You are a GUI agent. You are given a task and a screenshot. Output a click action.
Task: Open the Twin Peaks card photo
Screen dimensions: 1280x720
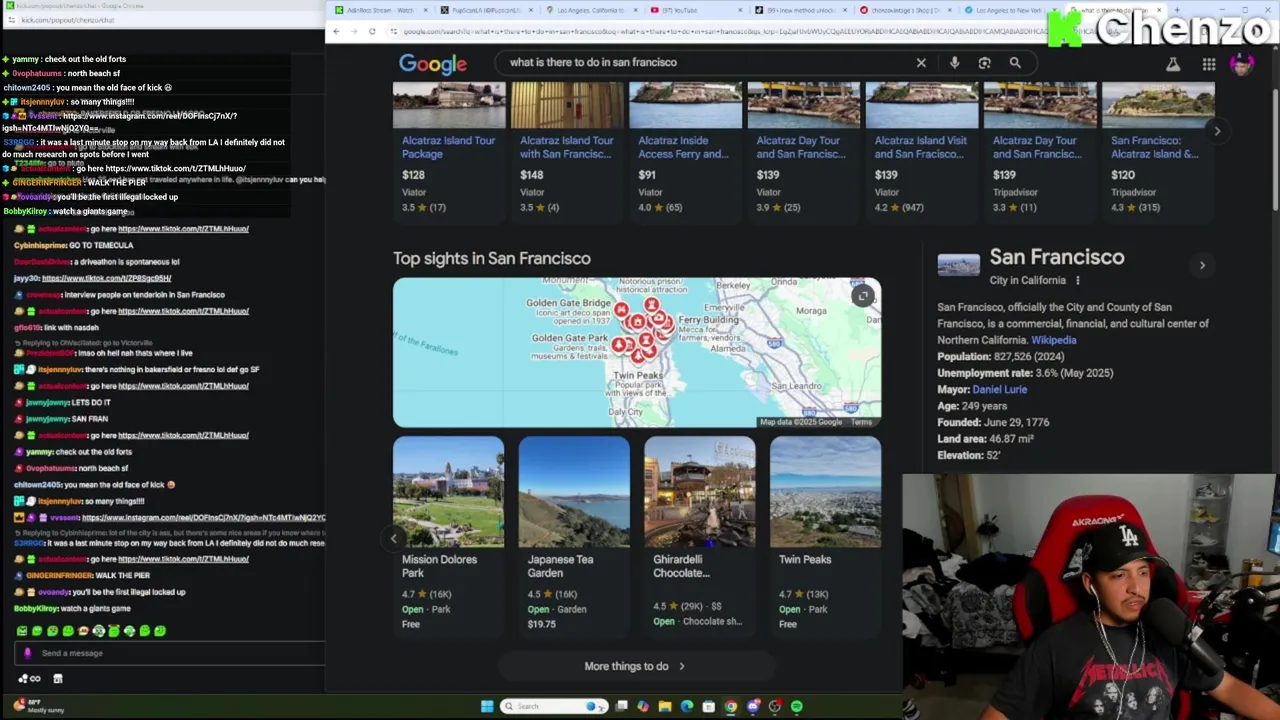pyautogui.click(x=825, y=491)
